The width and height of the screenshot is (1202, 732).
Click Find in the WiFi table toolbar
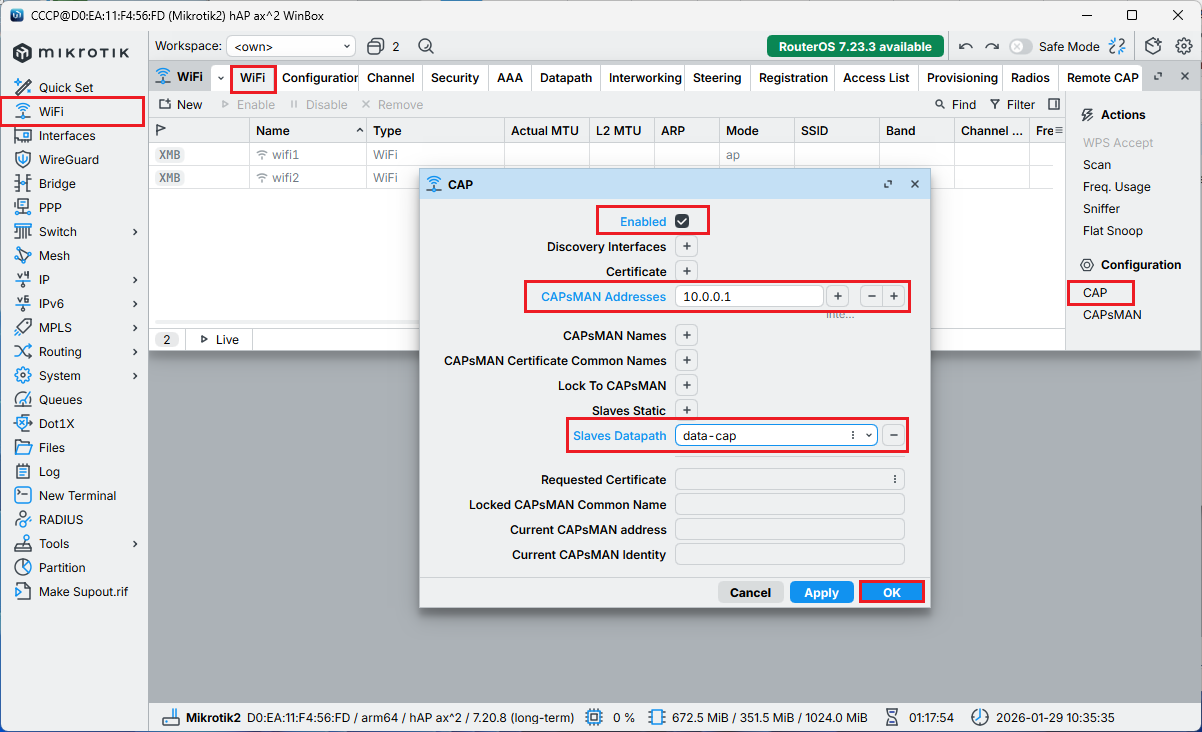(955, 104)
